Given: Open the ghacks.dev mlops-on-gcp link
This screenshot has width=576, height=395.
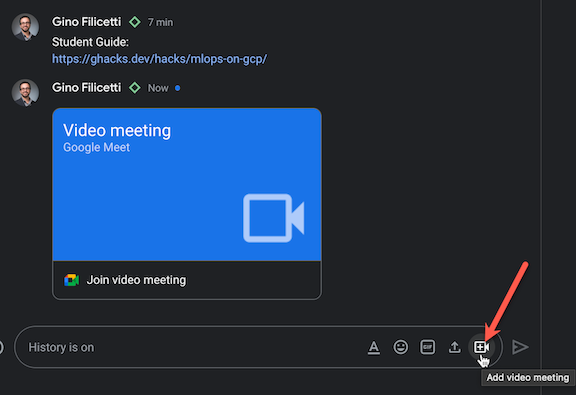Looking at the screenshot, I should [x=159, y=59].
